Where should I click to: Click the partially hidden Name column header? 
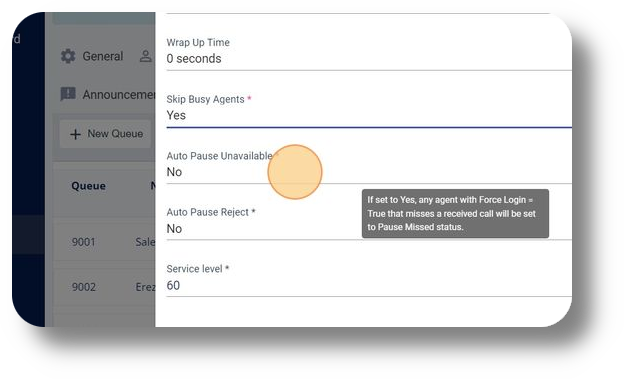pos(153,186)
